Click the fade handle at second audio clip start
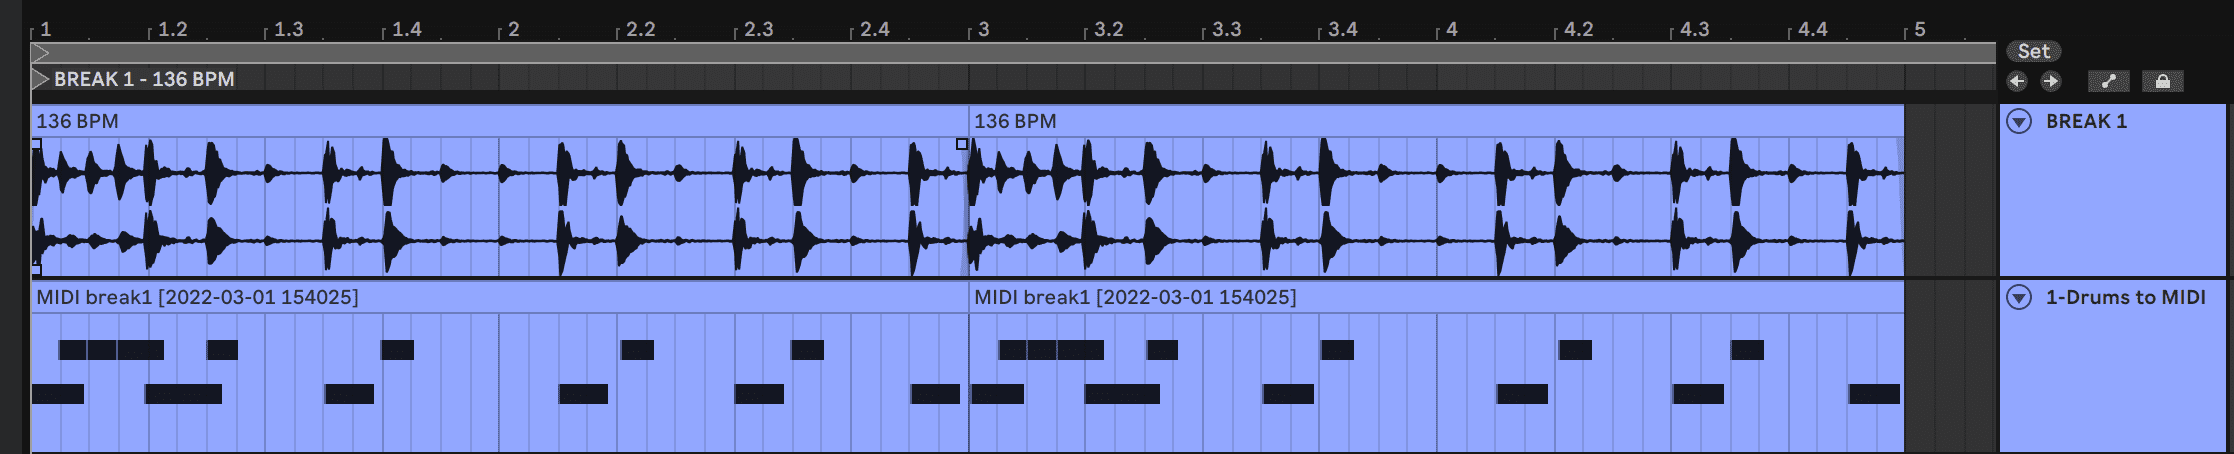The image size is (2234, 454). (962, 144)
